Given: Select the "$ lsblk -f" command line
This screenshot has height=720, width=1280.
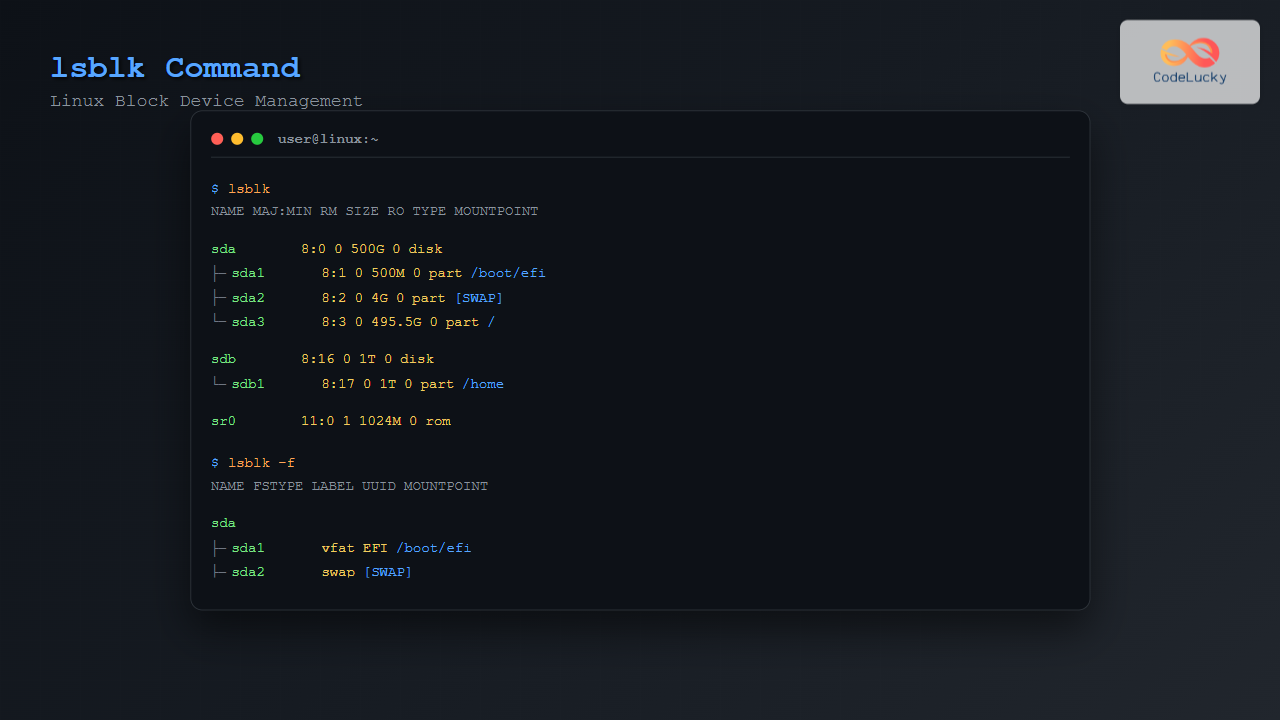Looking at the screenshot, I should (253, 463).
